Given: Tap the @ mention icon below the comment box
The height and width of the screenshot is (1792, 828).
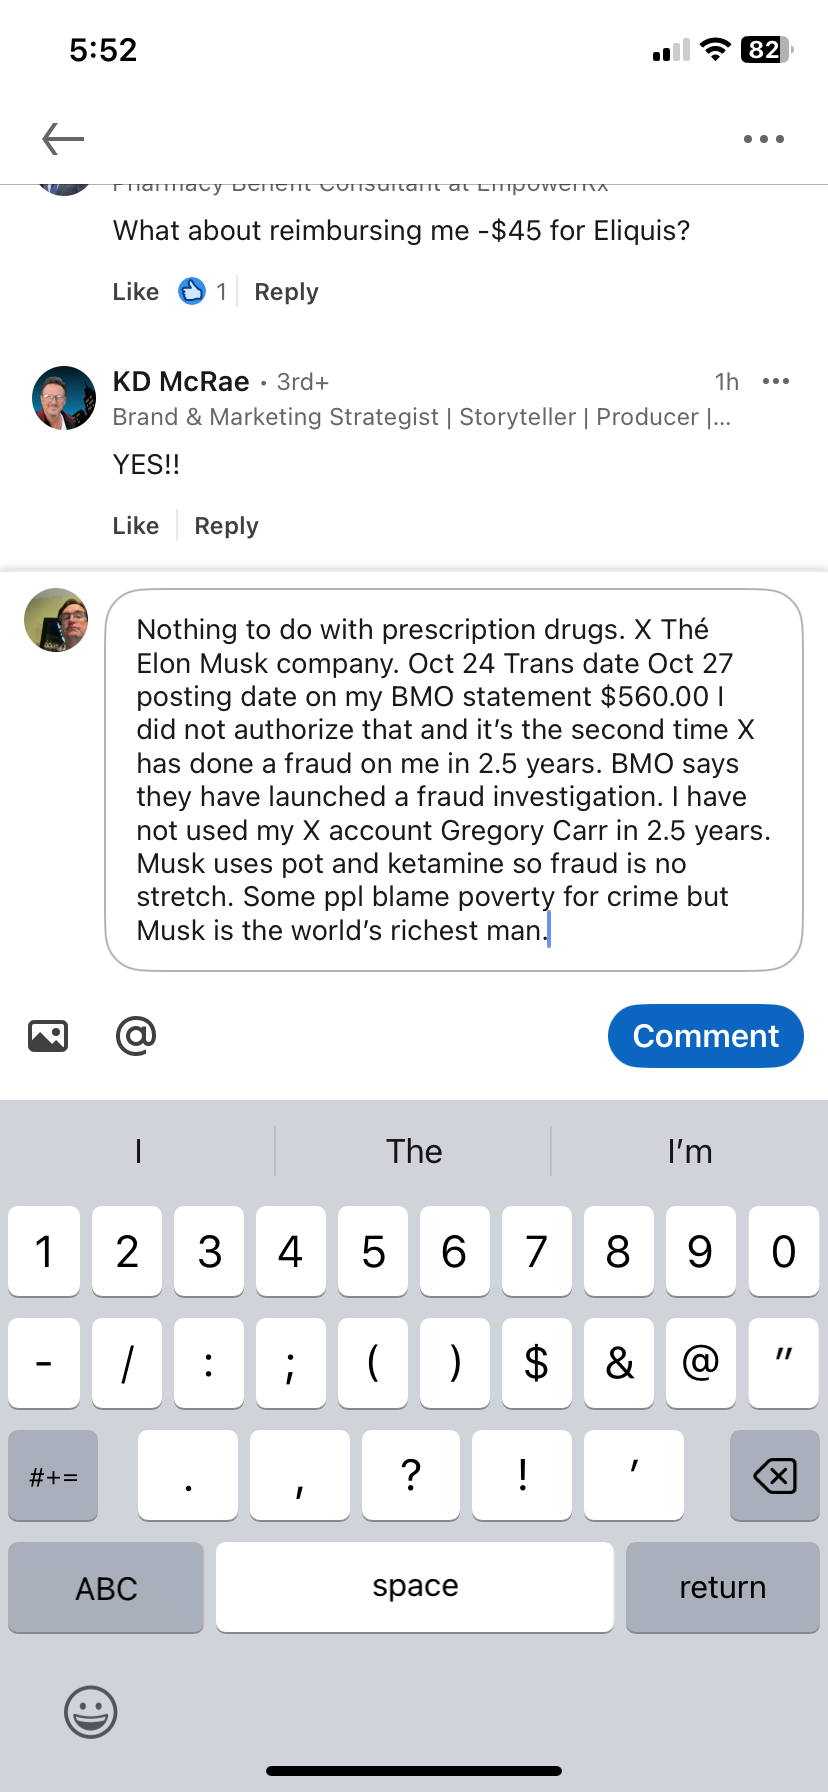Looking at the screenshot, I should pyautogui.click(x=136, y=1036).
